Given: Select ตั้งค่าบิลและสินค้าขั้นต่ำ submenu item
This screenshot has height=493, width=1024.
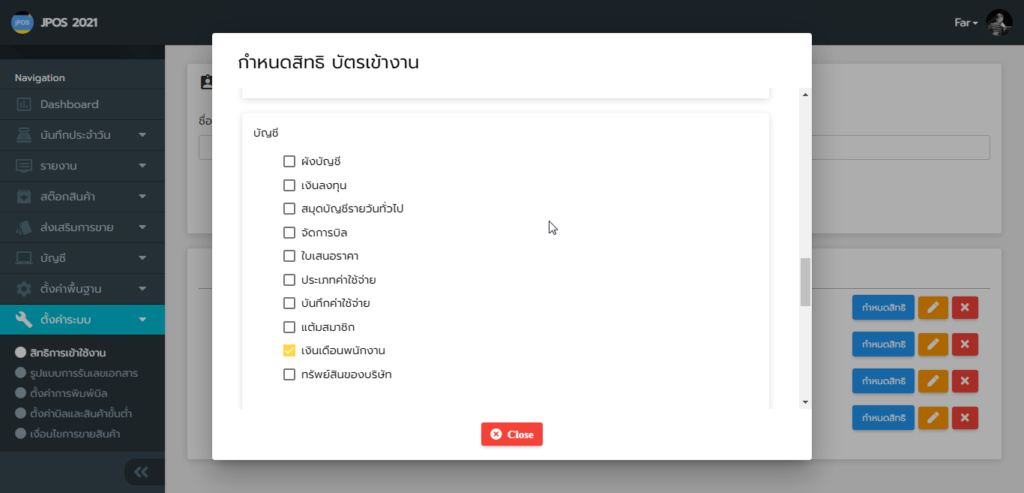Looking at the screenshot, I should pyautogui.click(x=82, y=414).
